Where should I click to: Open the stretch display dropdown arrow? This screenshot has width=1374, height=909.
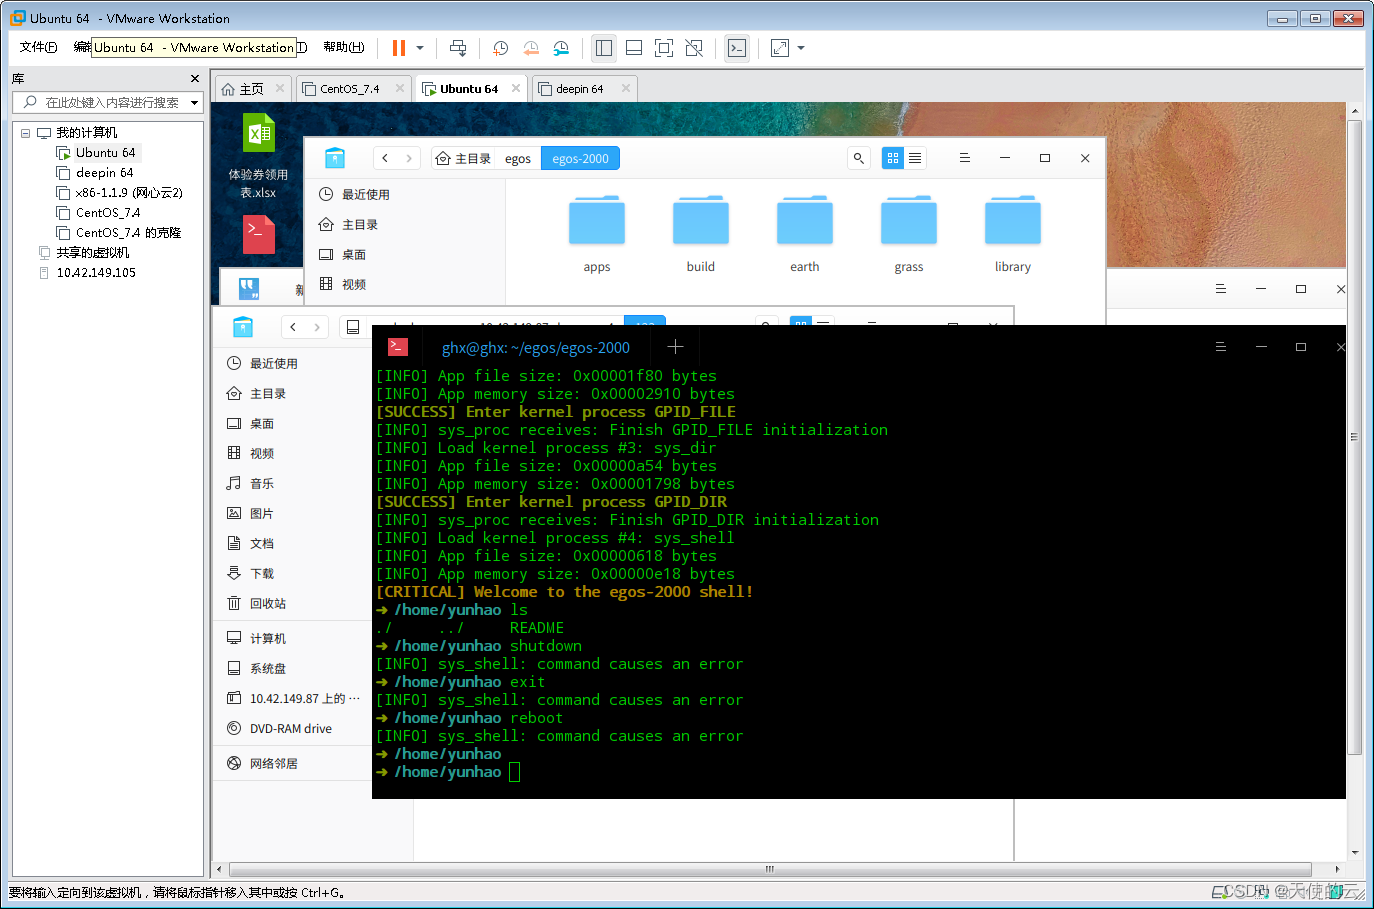[801, 48]
